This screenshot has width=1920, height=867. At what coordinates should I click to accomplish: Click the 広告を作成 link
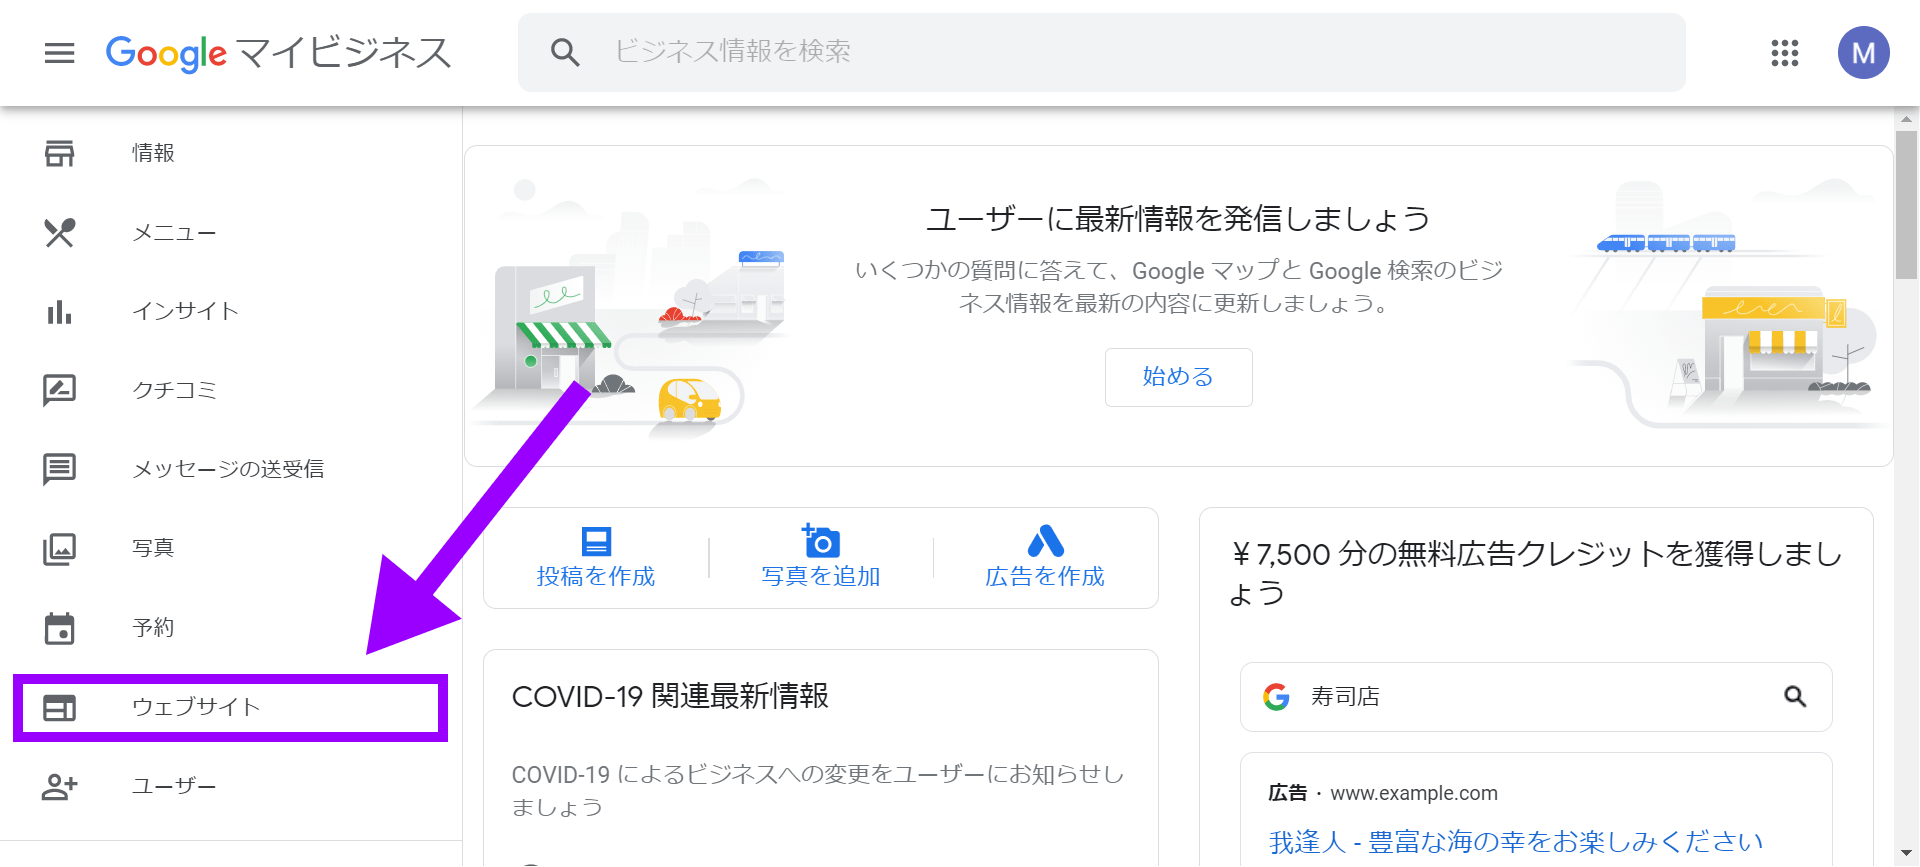(x=1045, y=577)
